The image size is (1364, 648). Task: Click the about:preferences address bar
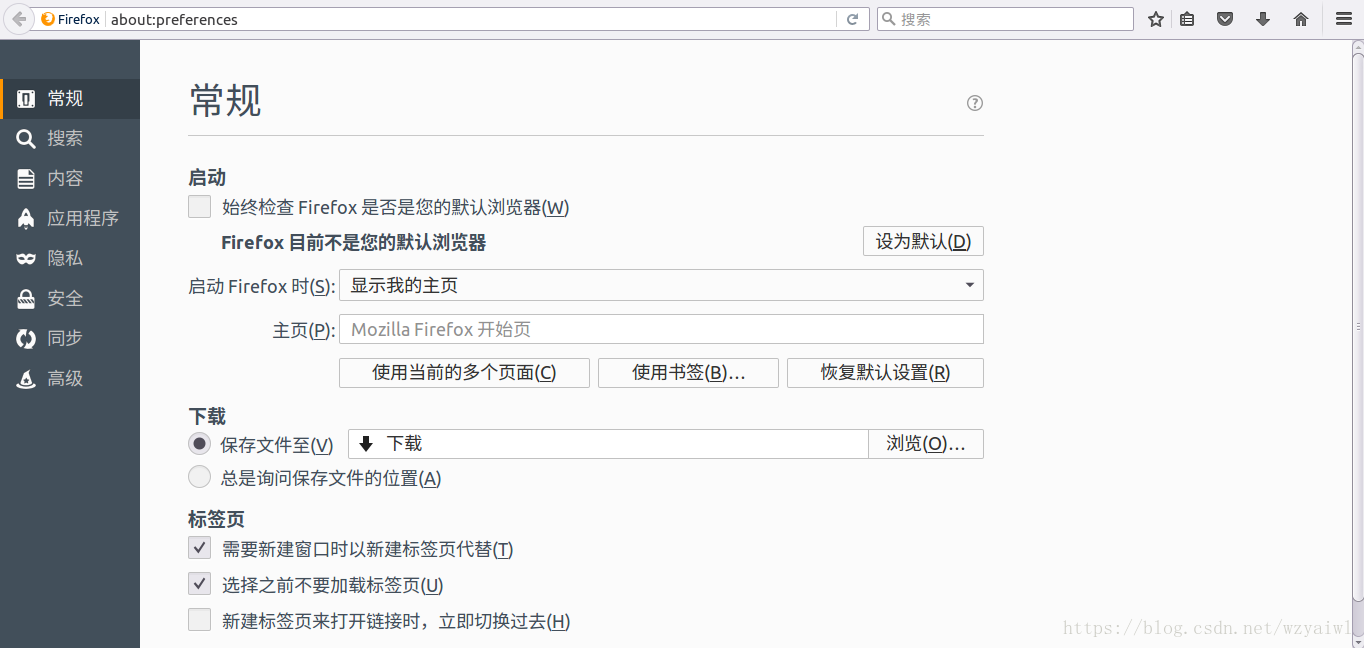pos(470,19)
